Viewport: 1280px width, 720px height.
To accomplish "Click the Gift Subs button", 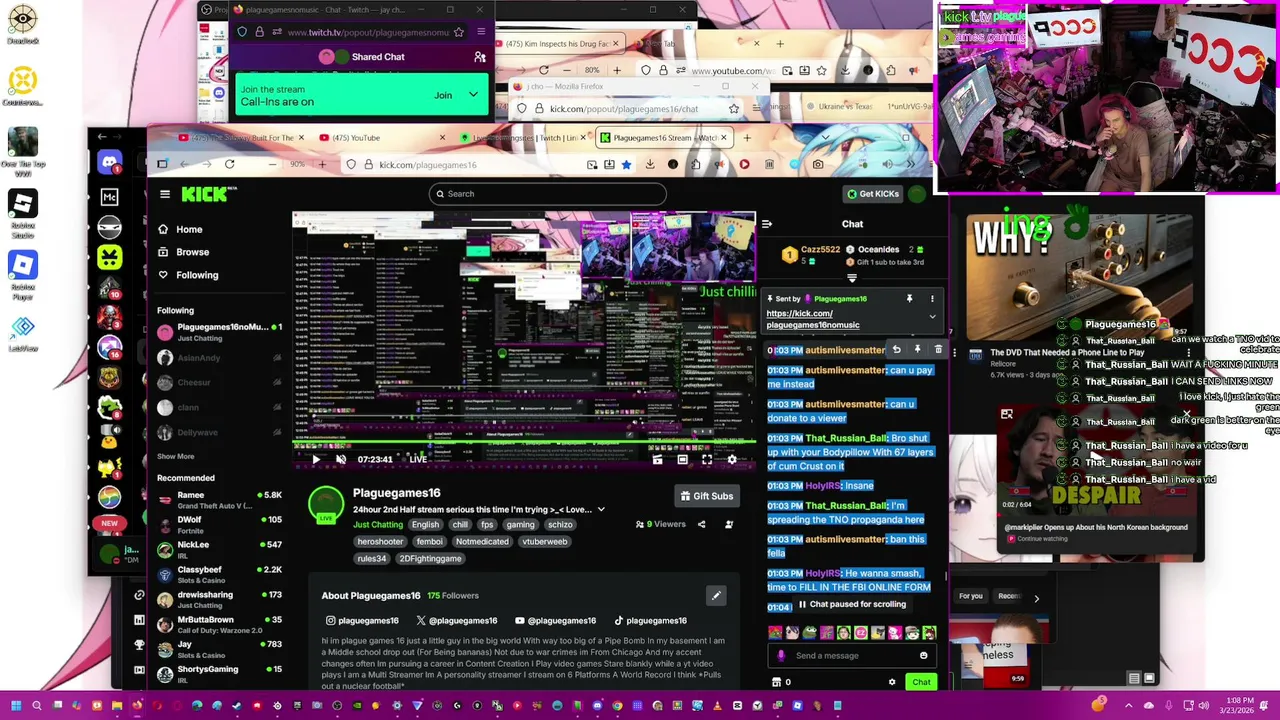I will pos(707,496).
